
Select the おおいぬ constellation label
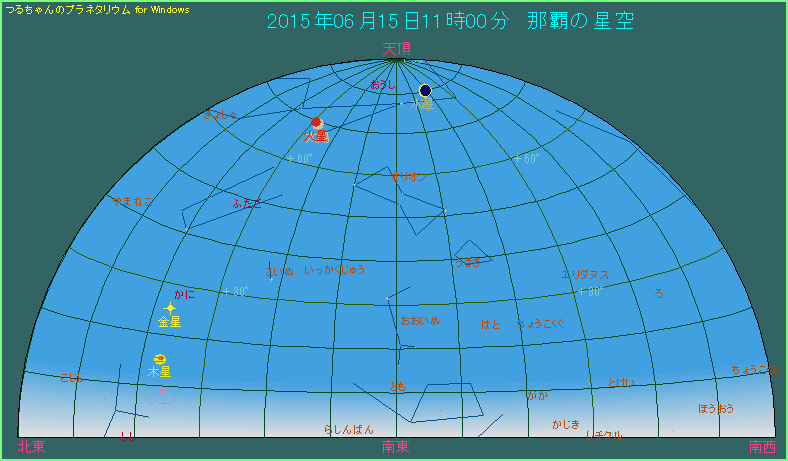pos(419,321)
